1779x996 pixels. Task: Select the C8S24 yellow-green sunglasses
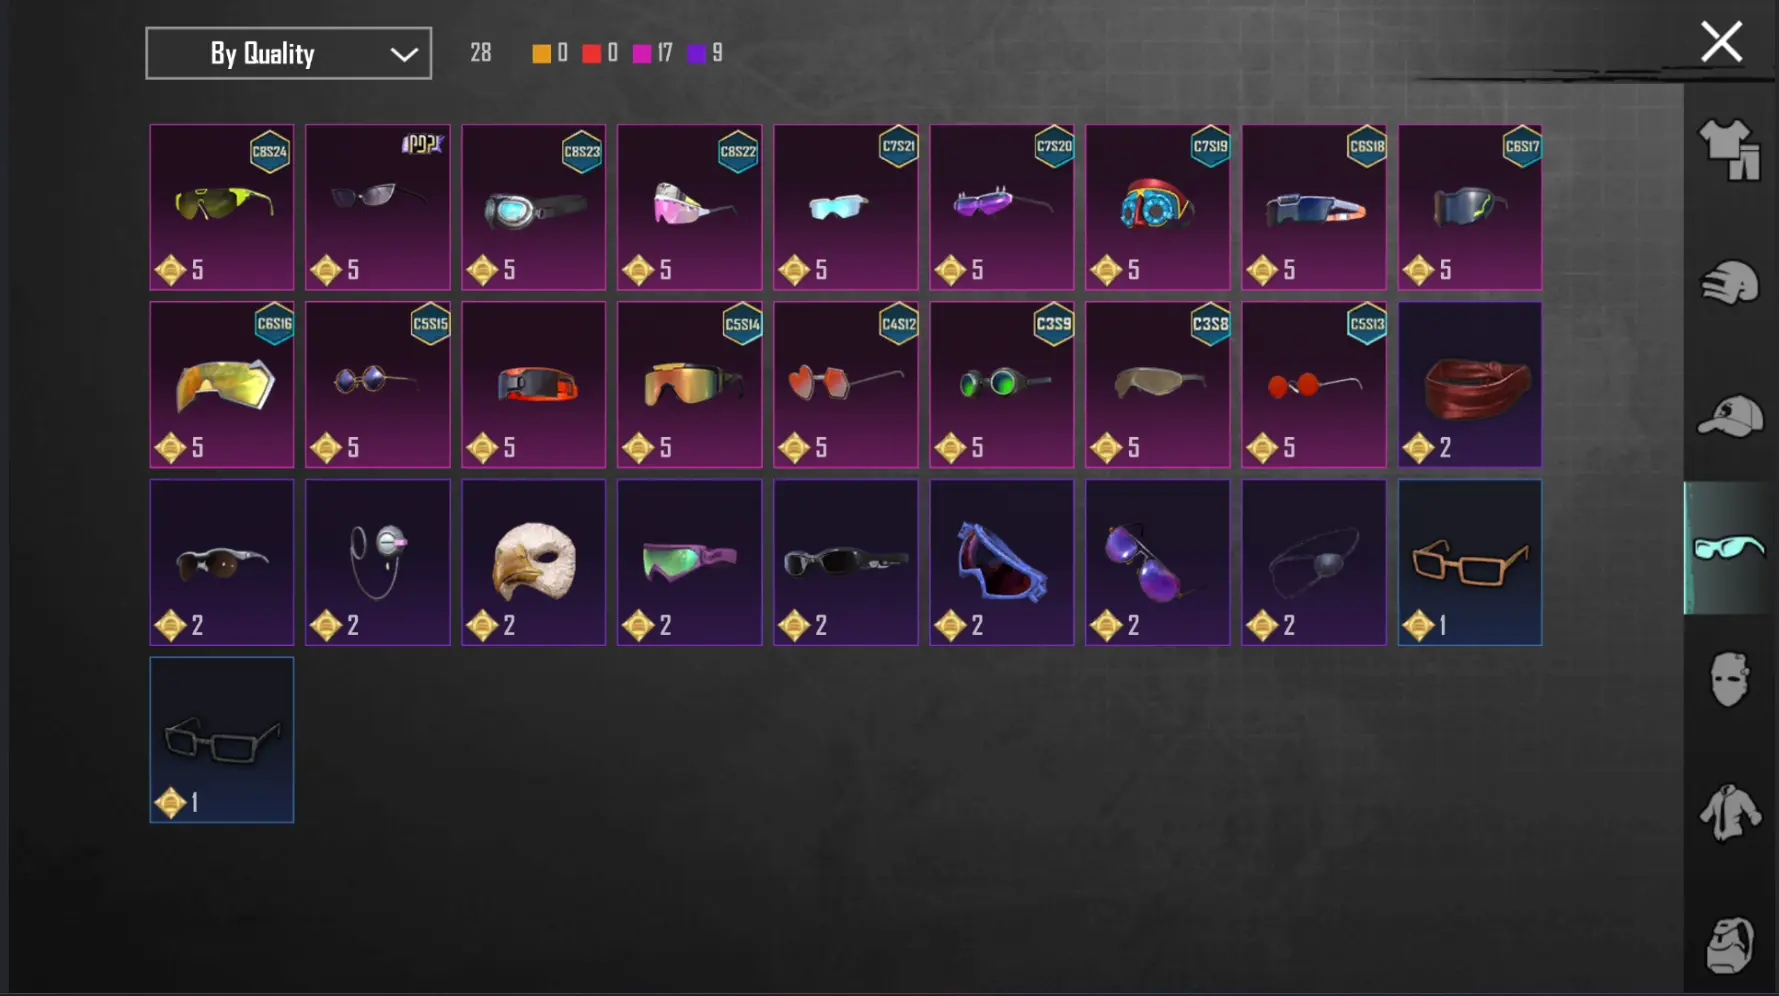point(222,207)
